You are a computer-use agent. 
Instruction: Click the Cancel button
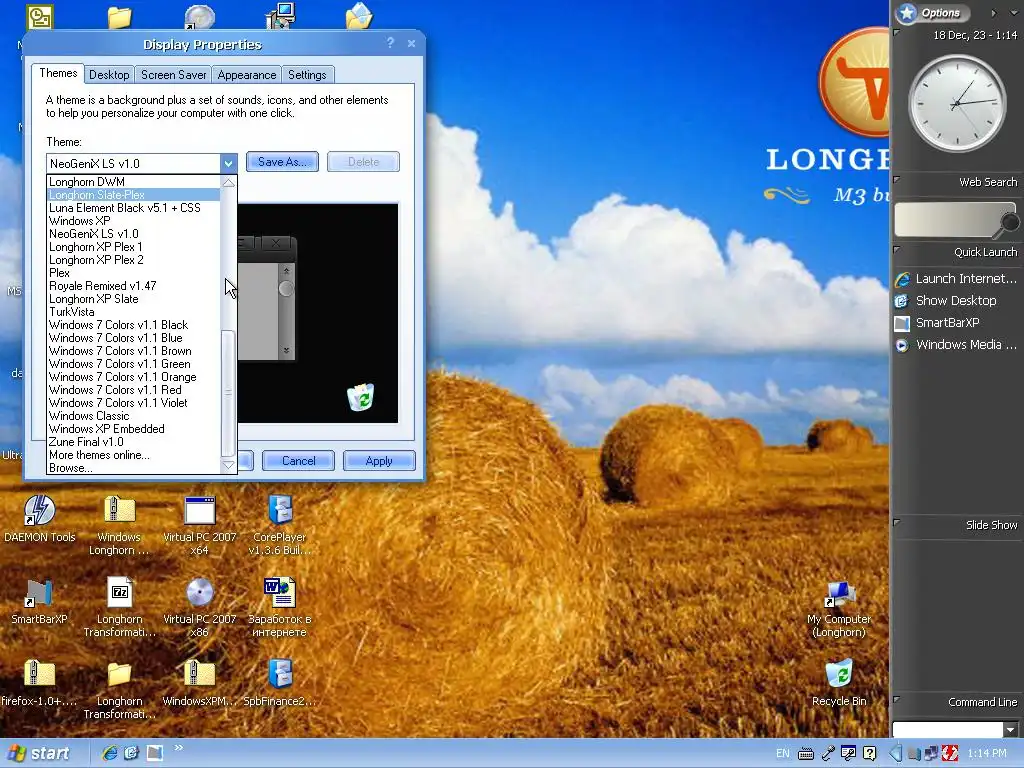(298, 461)
